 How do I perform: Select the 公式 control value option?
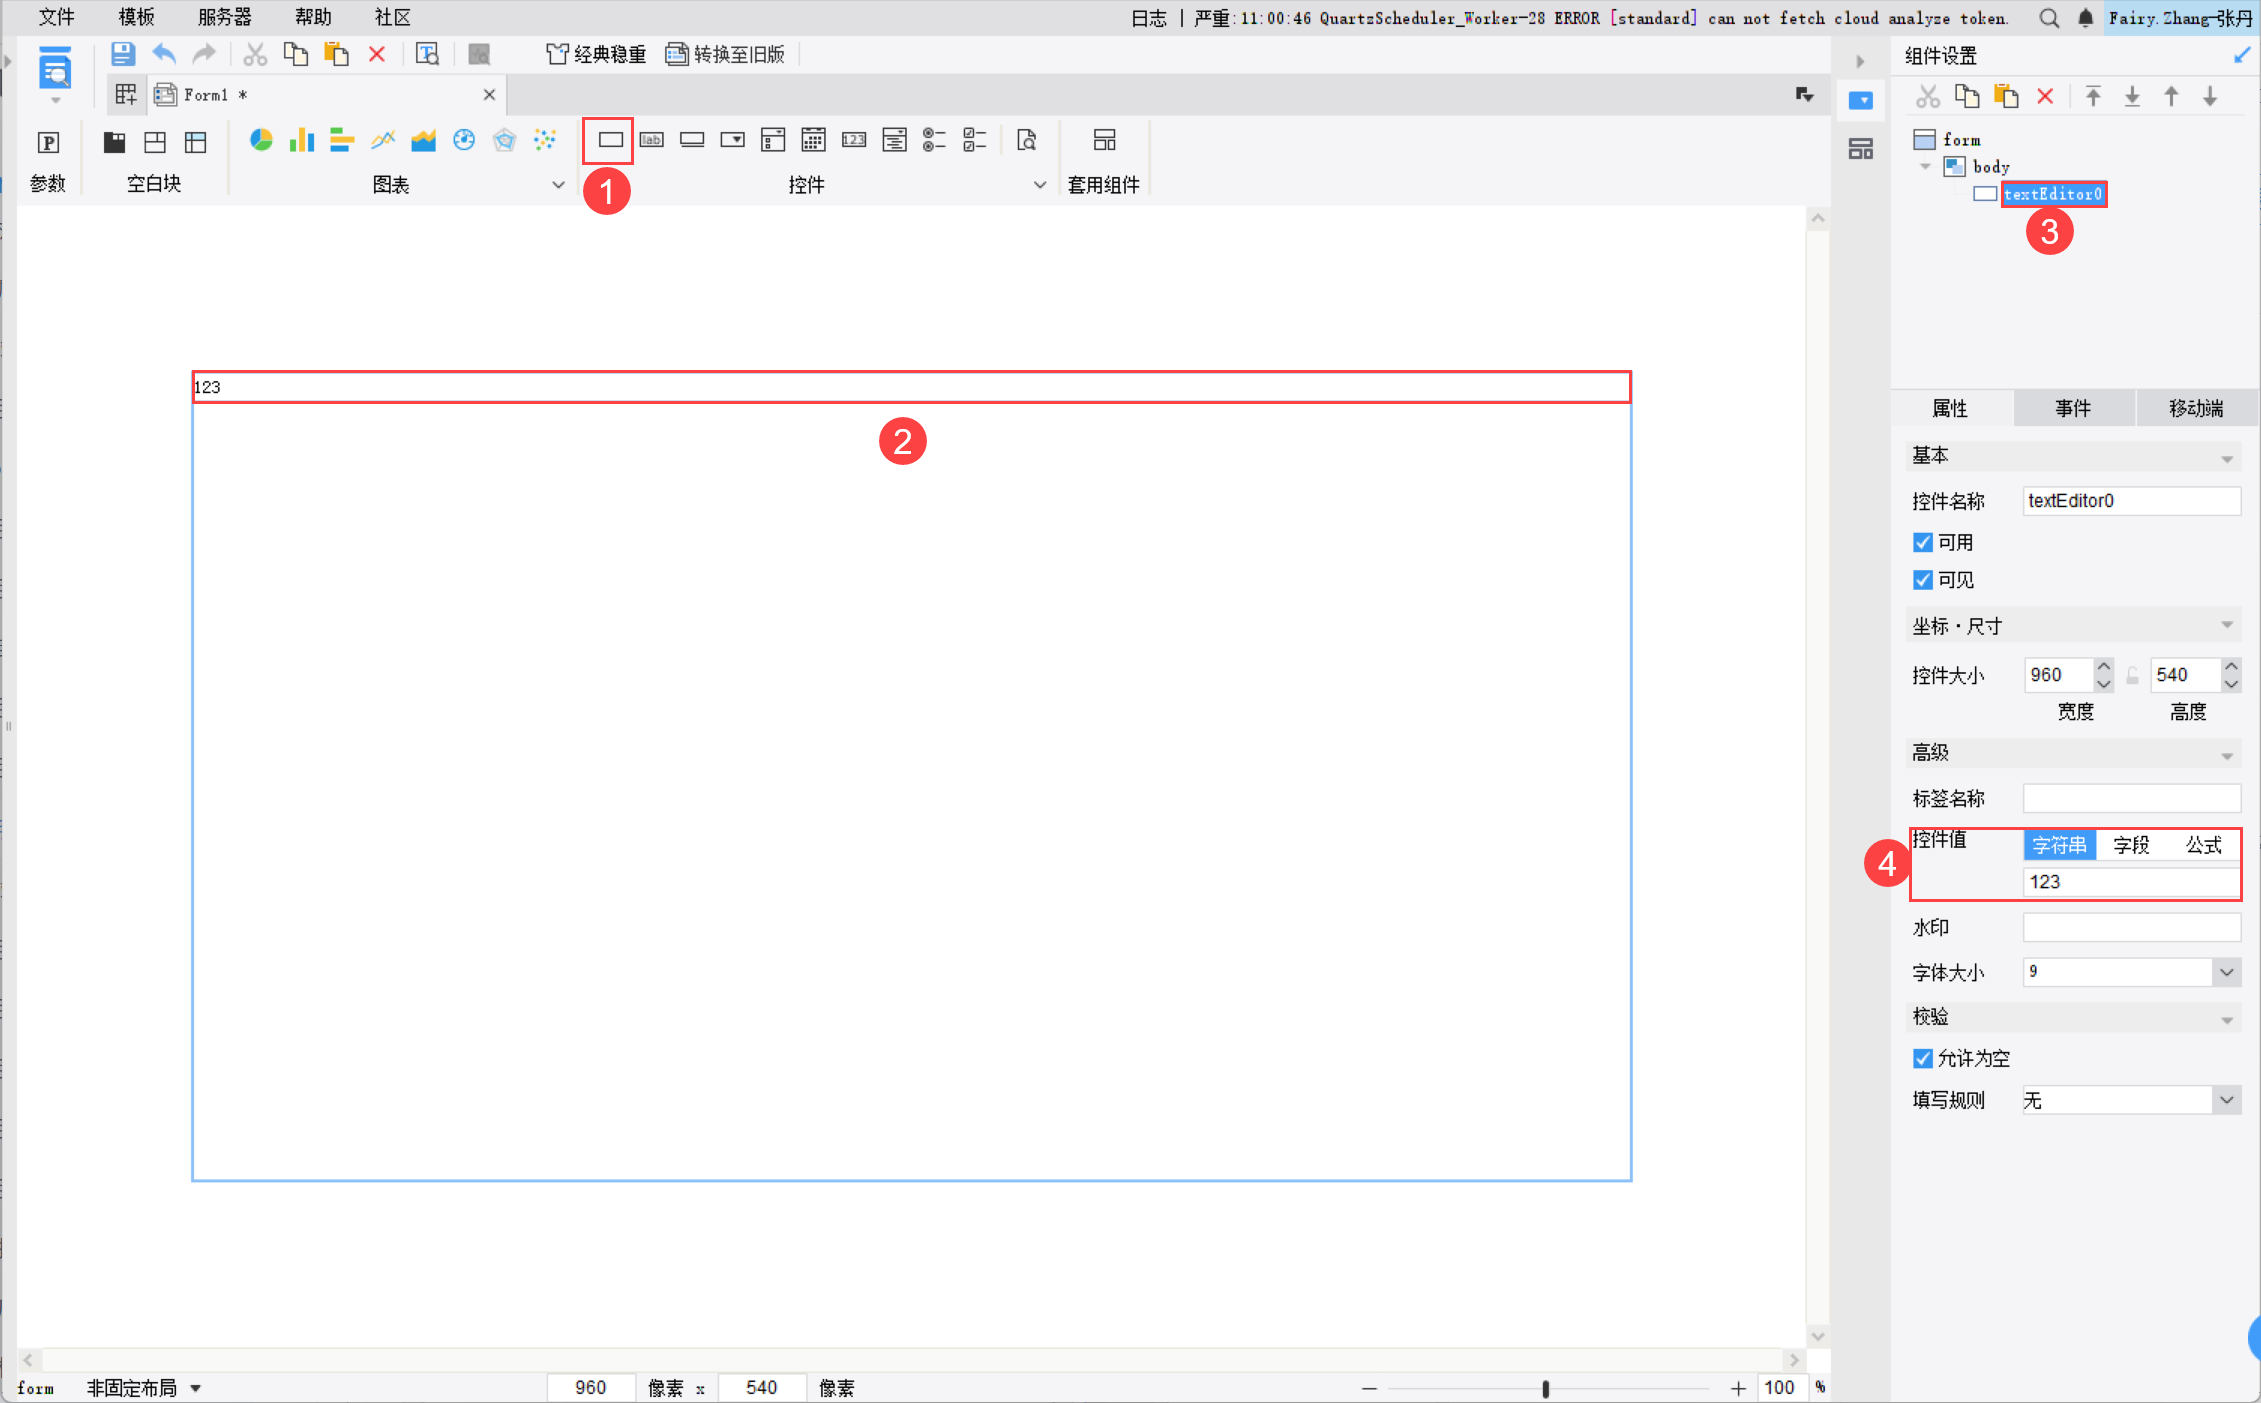point(2203,845)
